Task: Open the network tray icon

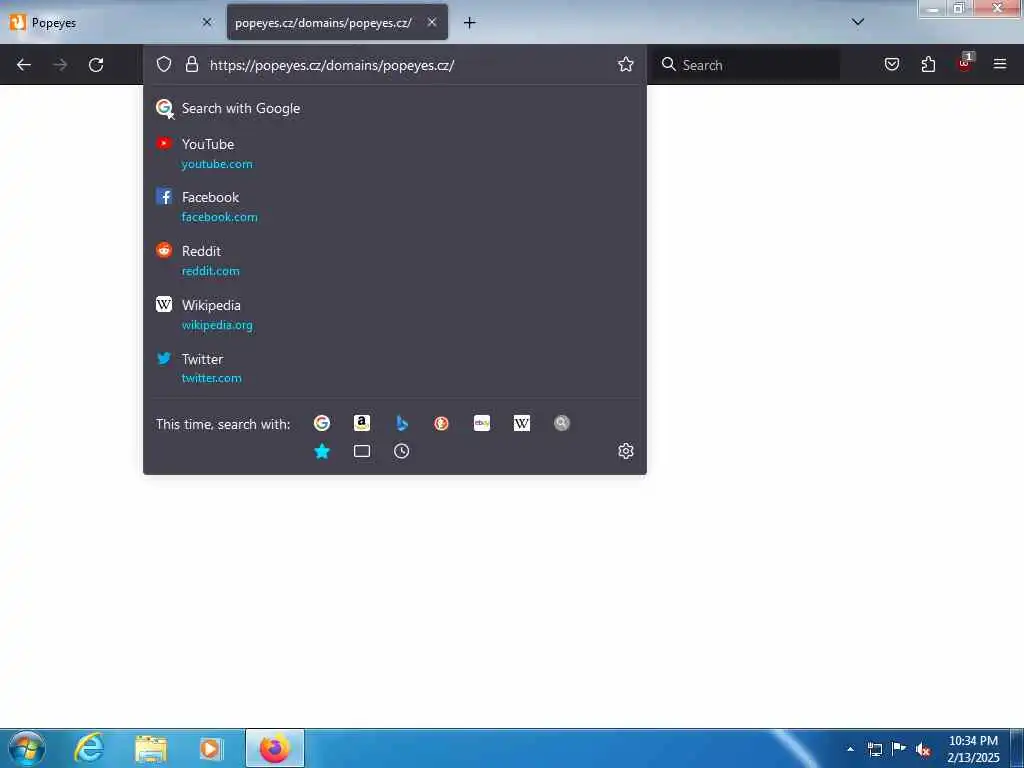Action: pyautogui.click(x=875, y=749)
